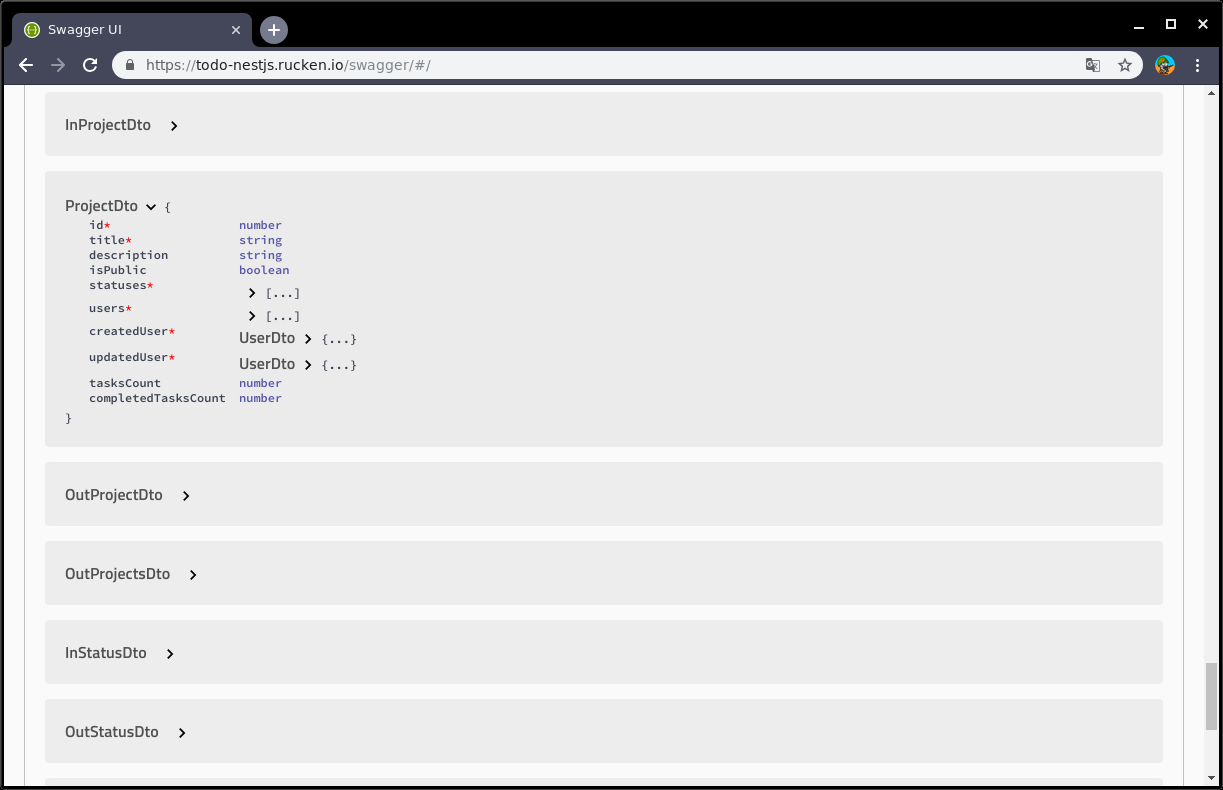
Task: Click the OutProjectDto model name
Action: click(x=114, y=495)
